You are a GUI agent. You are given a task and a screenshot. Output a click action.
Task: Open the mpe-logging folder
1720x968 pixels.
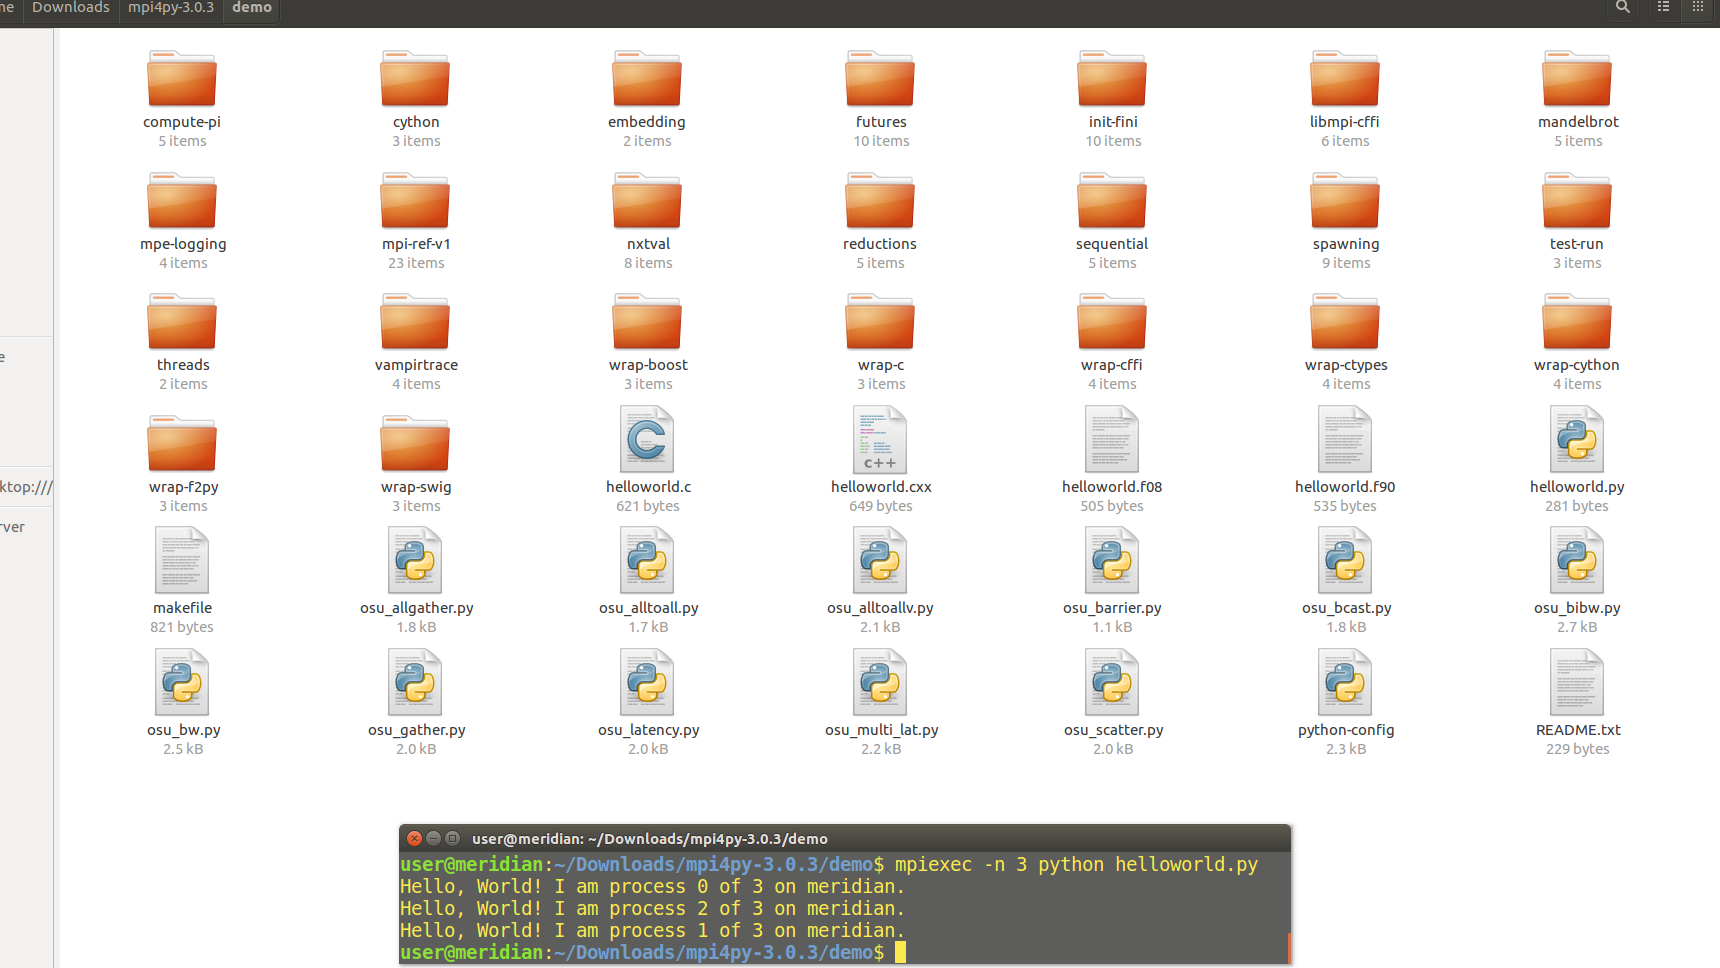click(182, 201)
